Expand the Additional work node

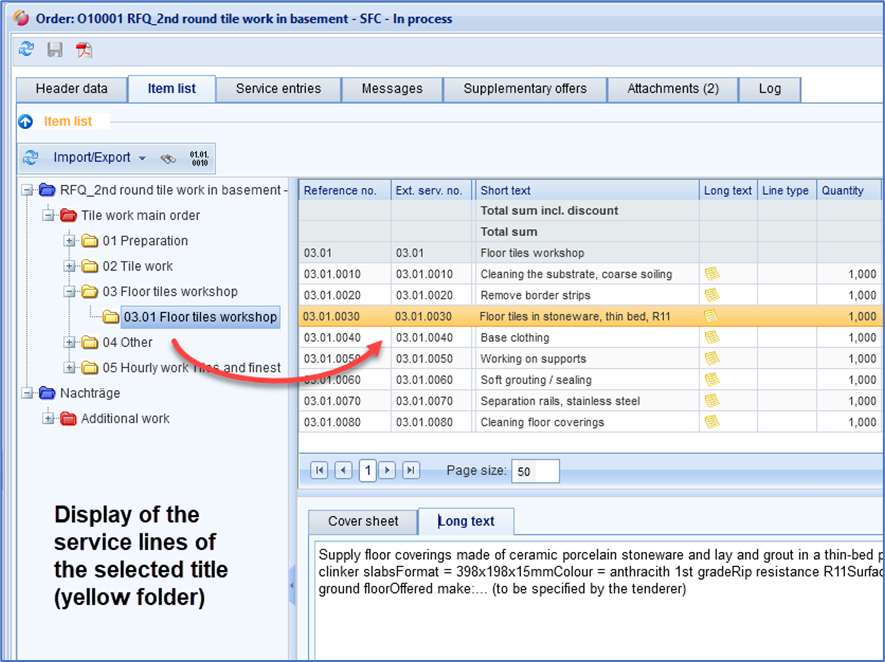point(48,419)
